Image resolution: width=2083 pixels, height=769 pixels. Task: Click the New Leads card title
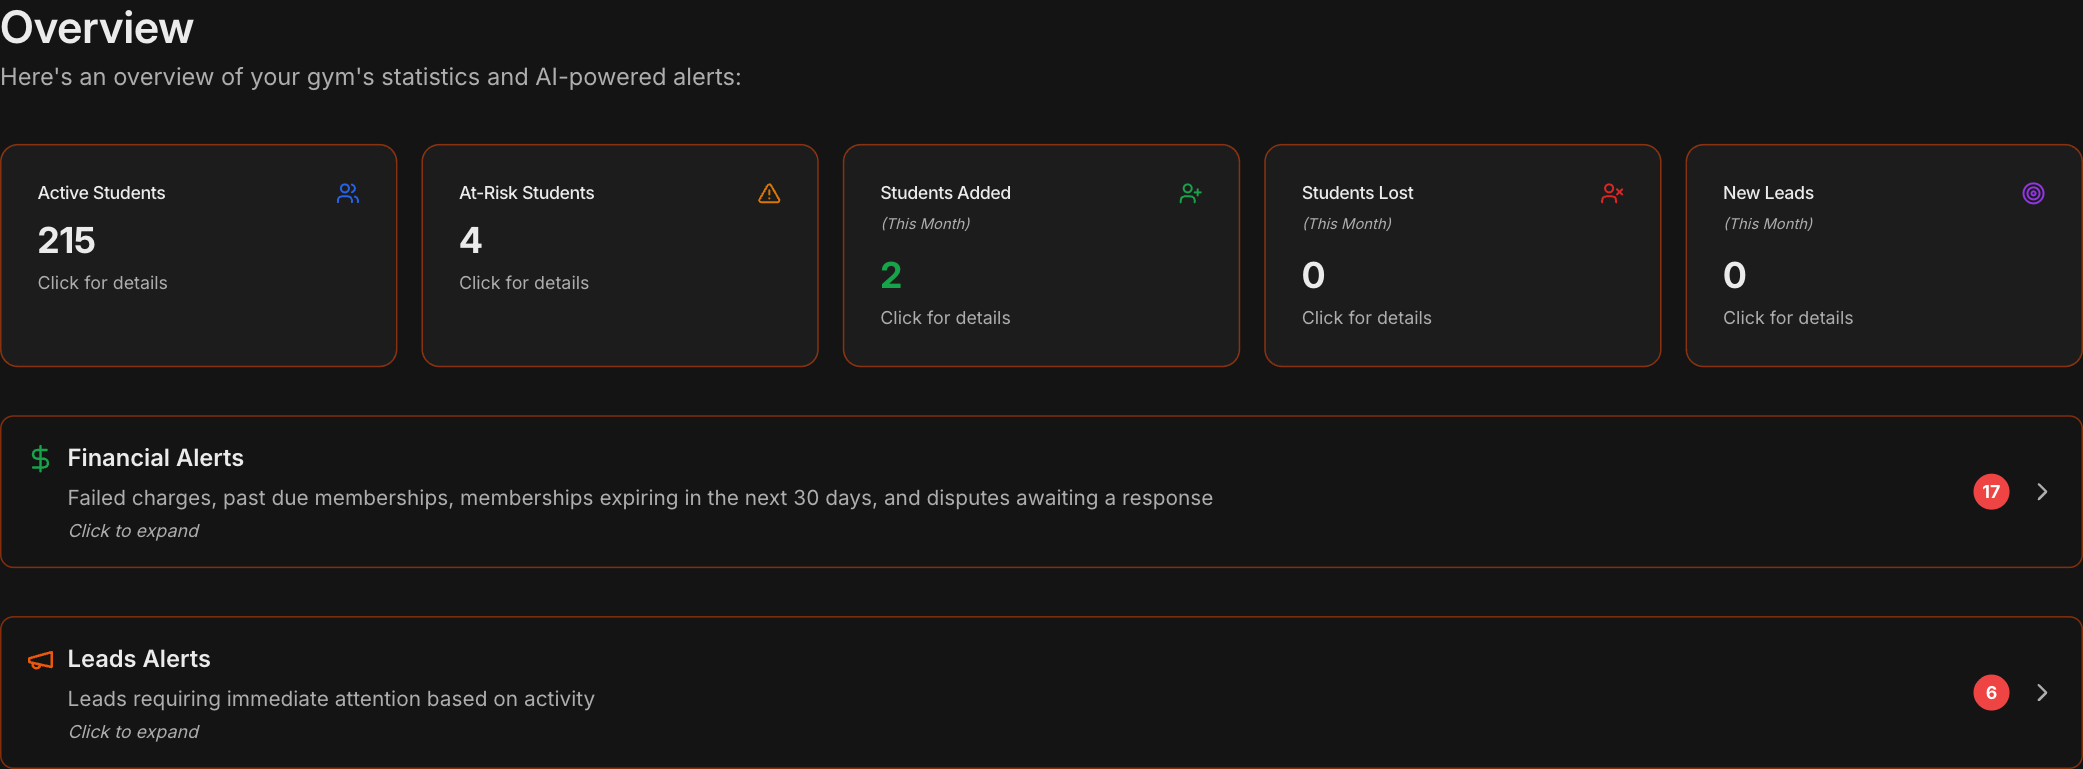[1768, 193]
